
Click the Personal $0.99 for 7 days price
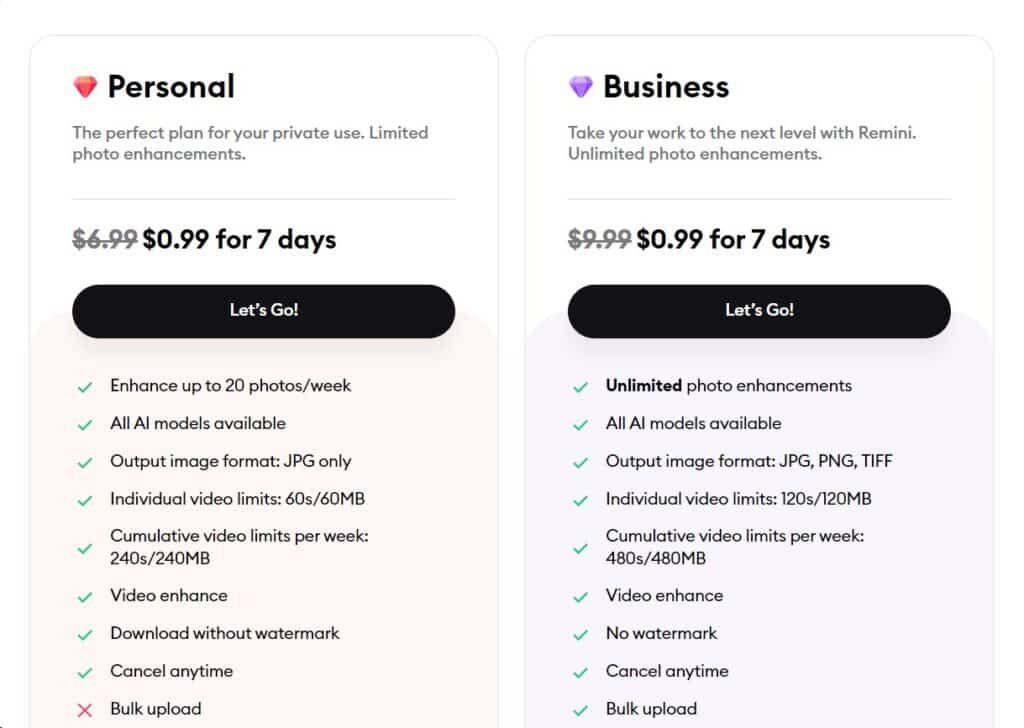pyautogui.click(x=239, y=240)
